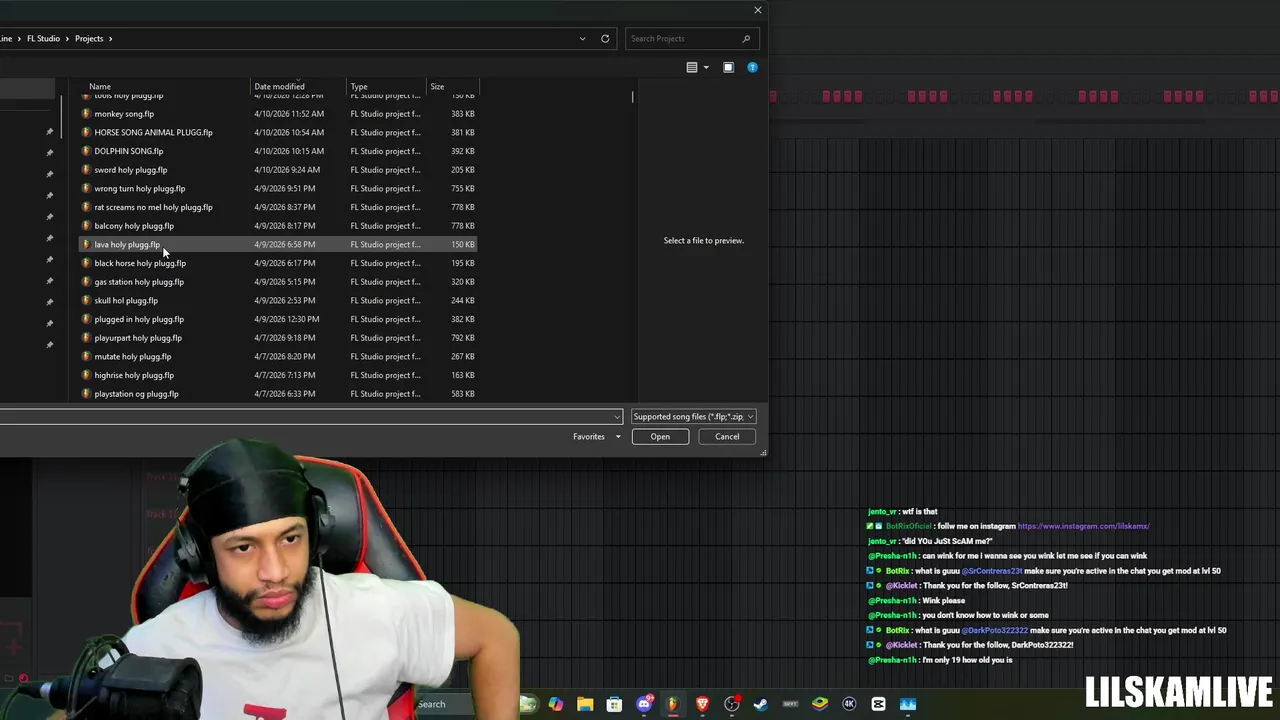This screenshot has height=720, width=1280.
Task: Click the file icon of monkey song.flp
Action: click(86, 114)
